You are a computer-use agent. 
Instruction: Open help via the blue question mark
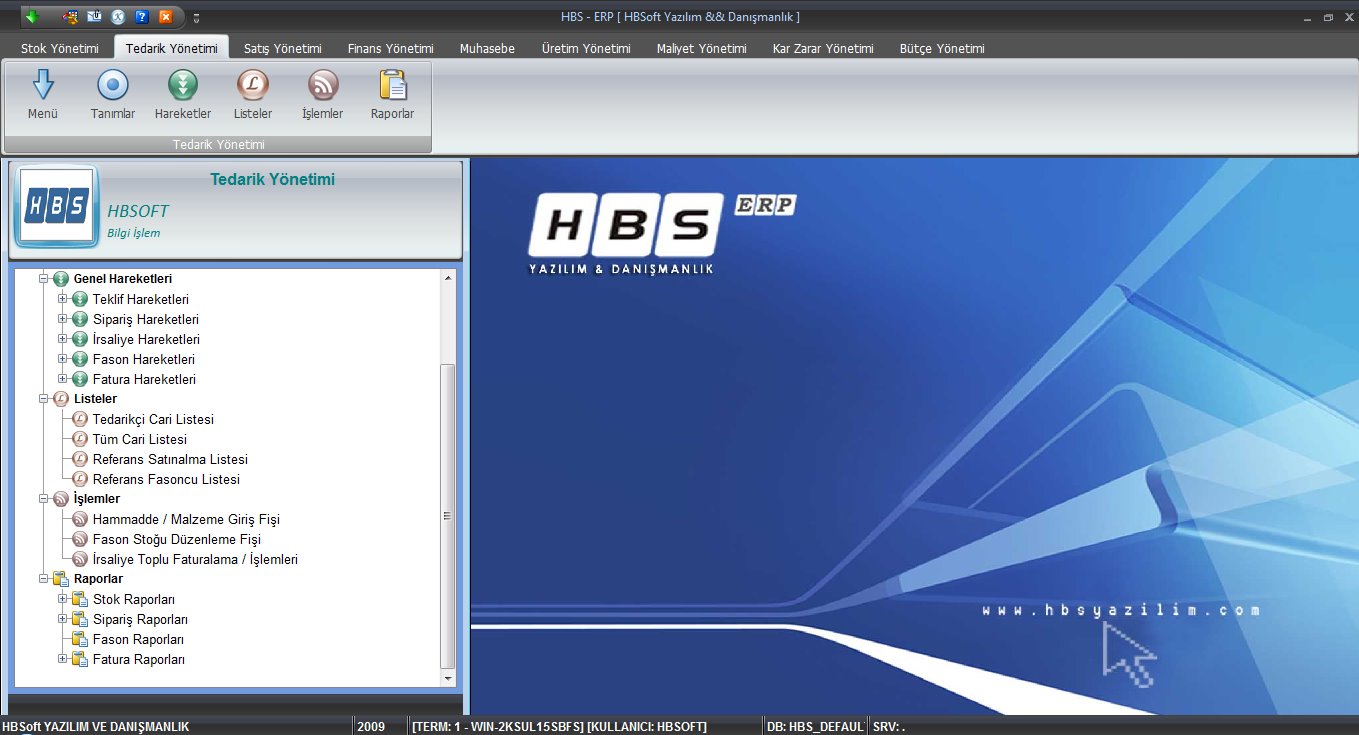point(142,17)
